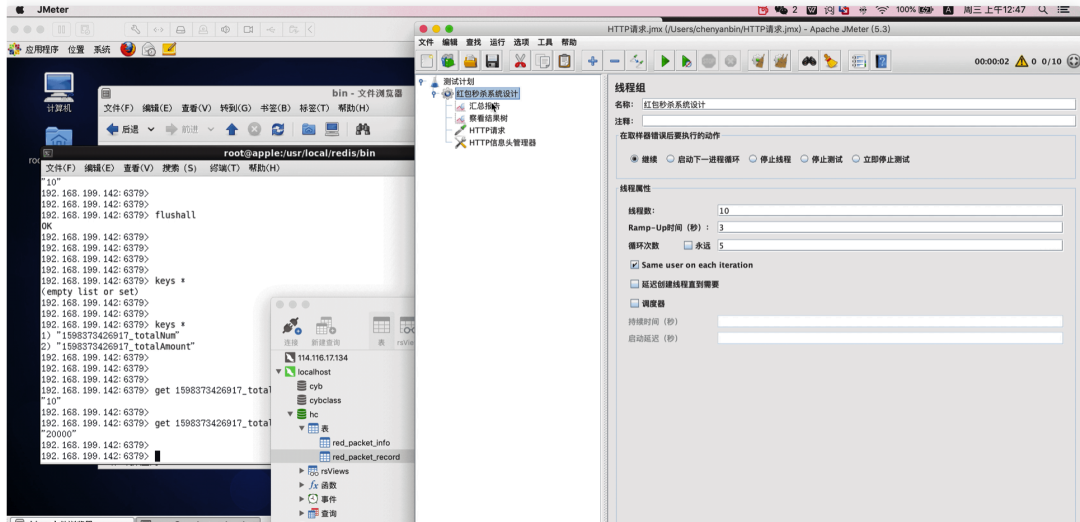Open the File menu in JMeter
This screenshot has height=522, width=1080.
pyautogui.click(x=426, y=42)
